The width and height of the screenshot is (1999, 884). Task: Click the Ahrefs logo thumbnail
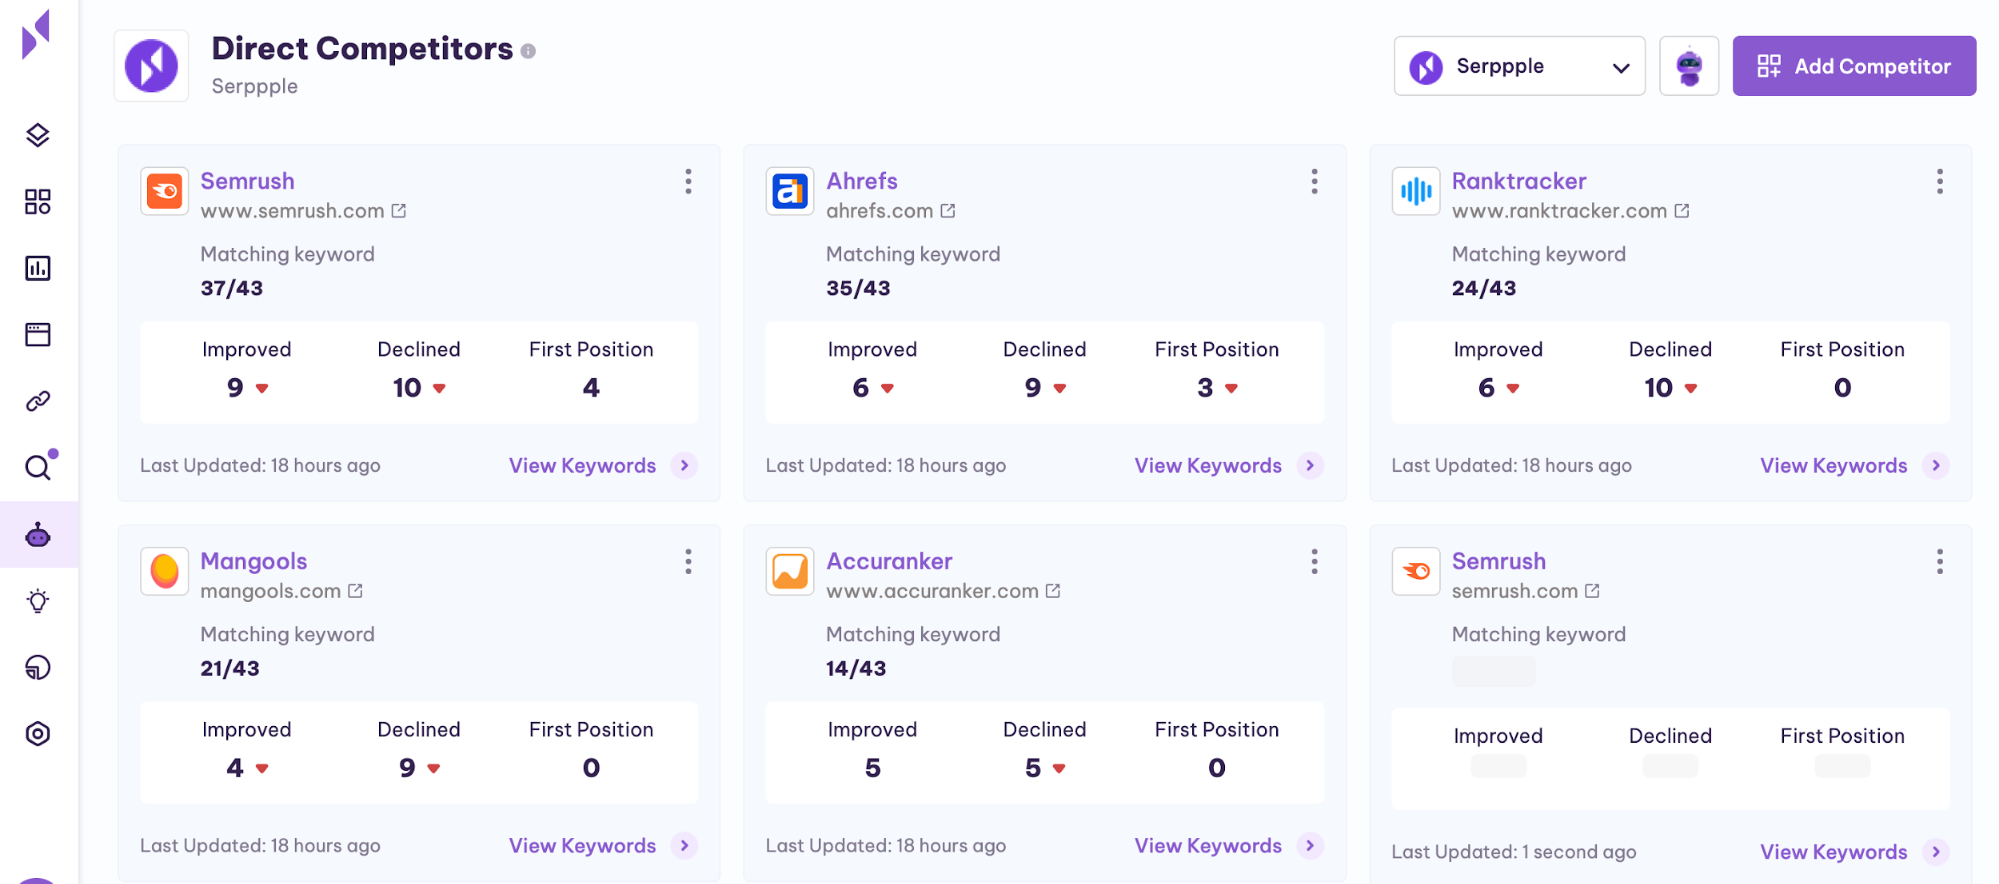(x=790, y=191)
